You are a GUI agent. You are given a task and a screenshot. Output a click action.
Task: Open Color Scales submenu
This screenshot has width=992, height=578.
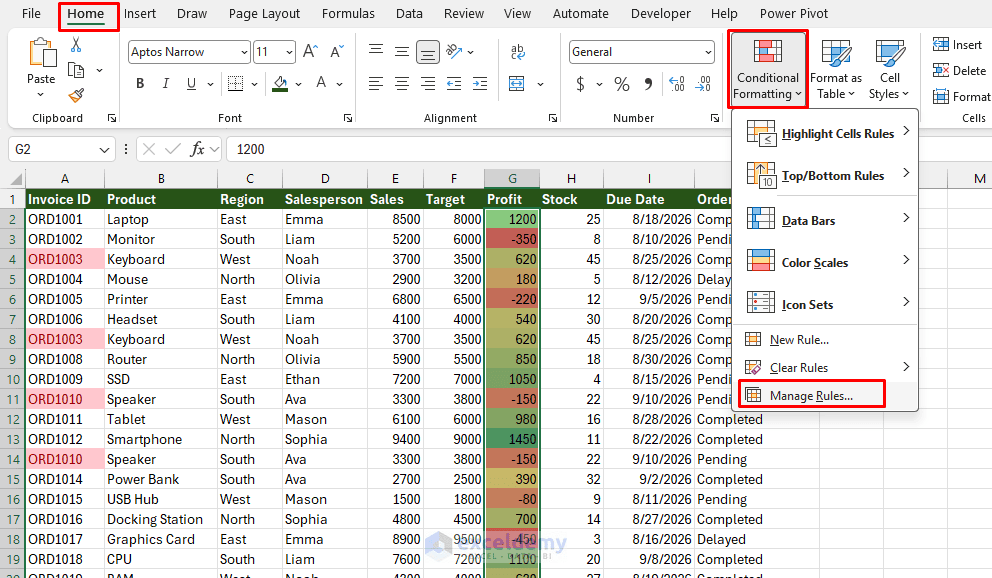tap(825, 262)
